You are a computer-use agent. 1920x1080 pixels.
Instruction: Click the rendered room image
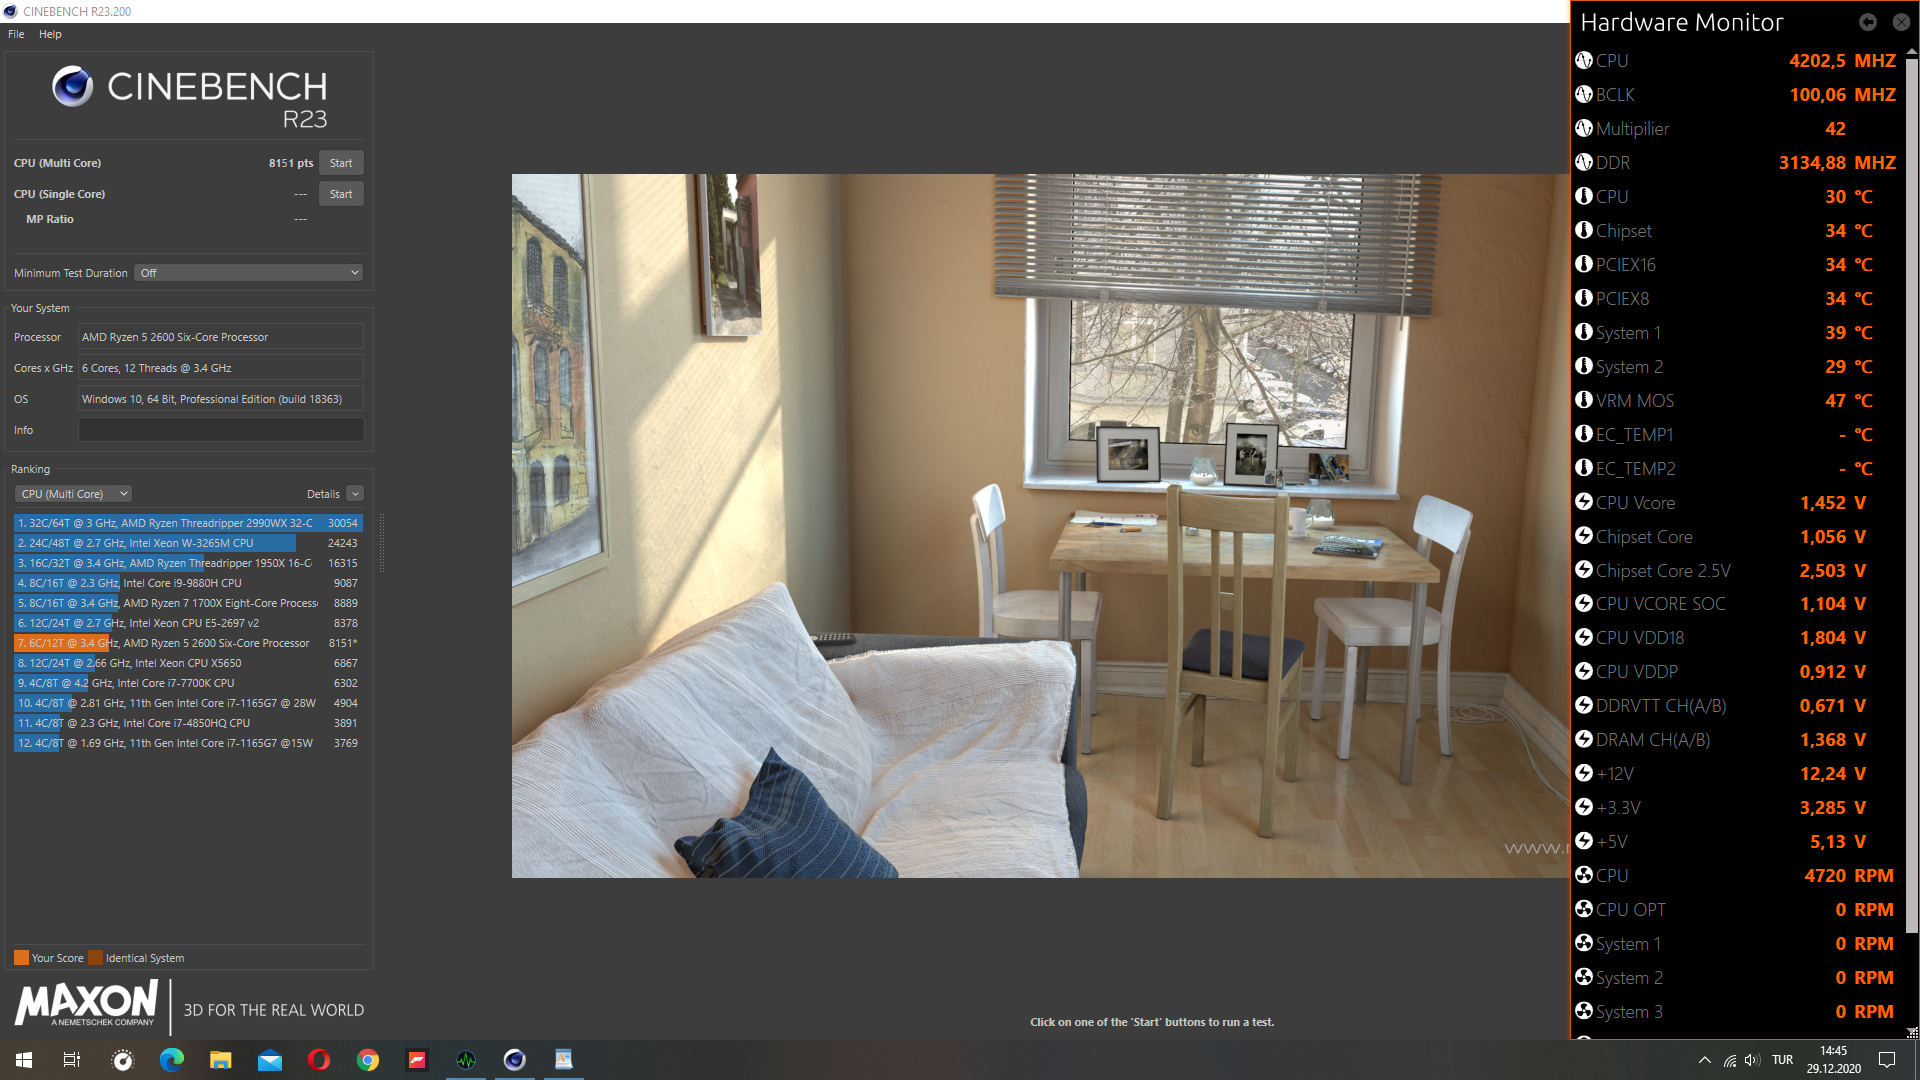1040,526
